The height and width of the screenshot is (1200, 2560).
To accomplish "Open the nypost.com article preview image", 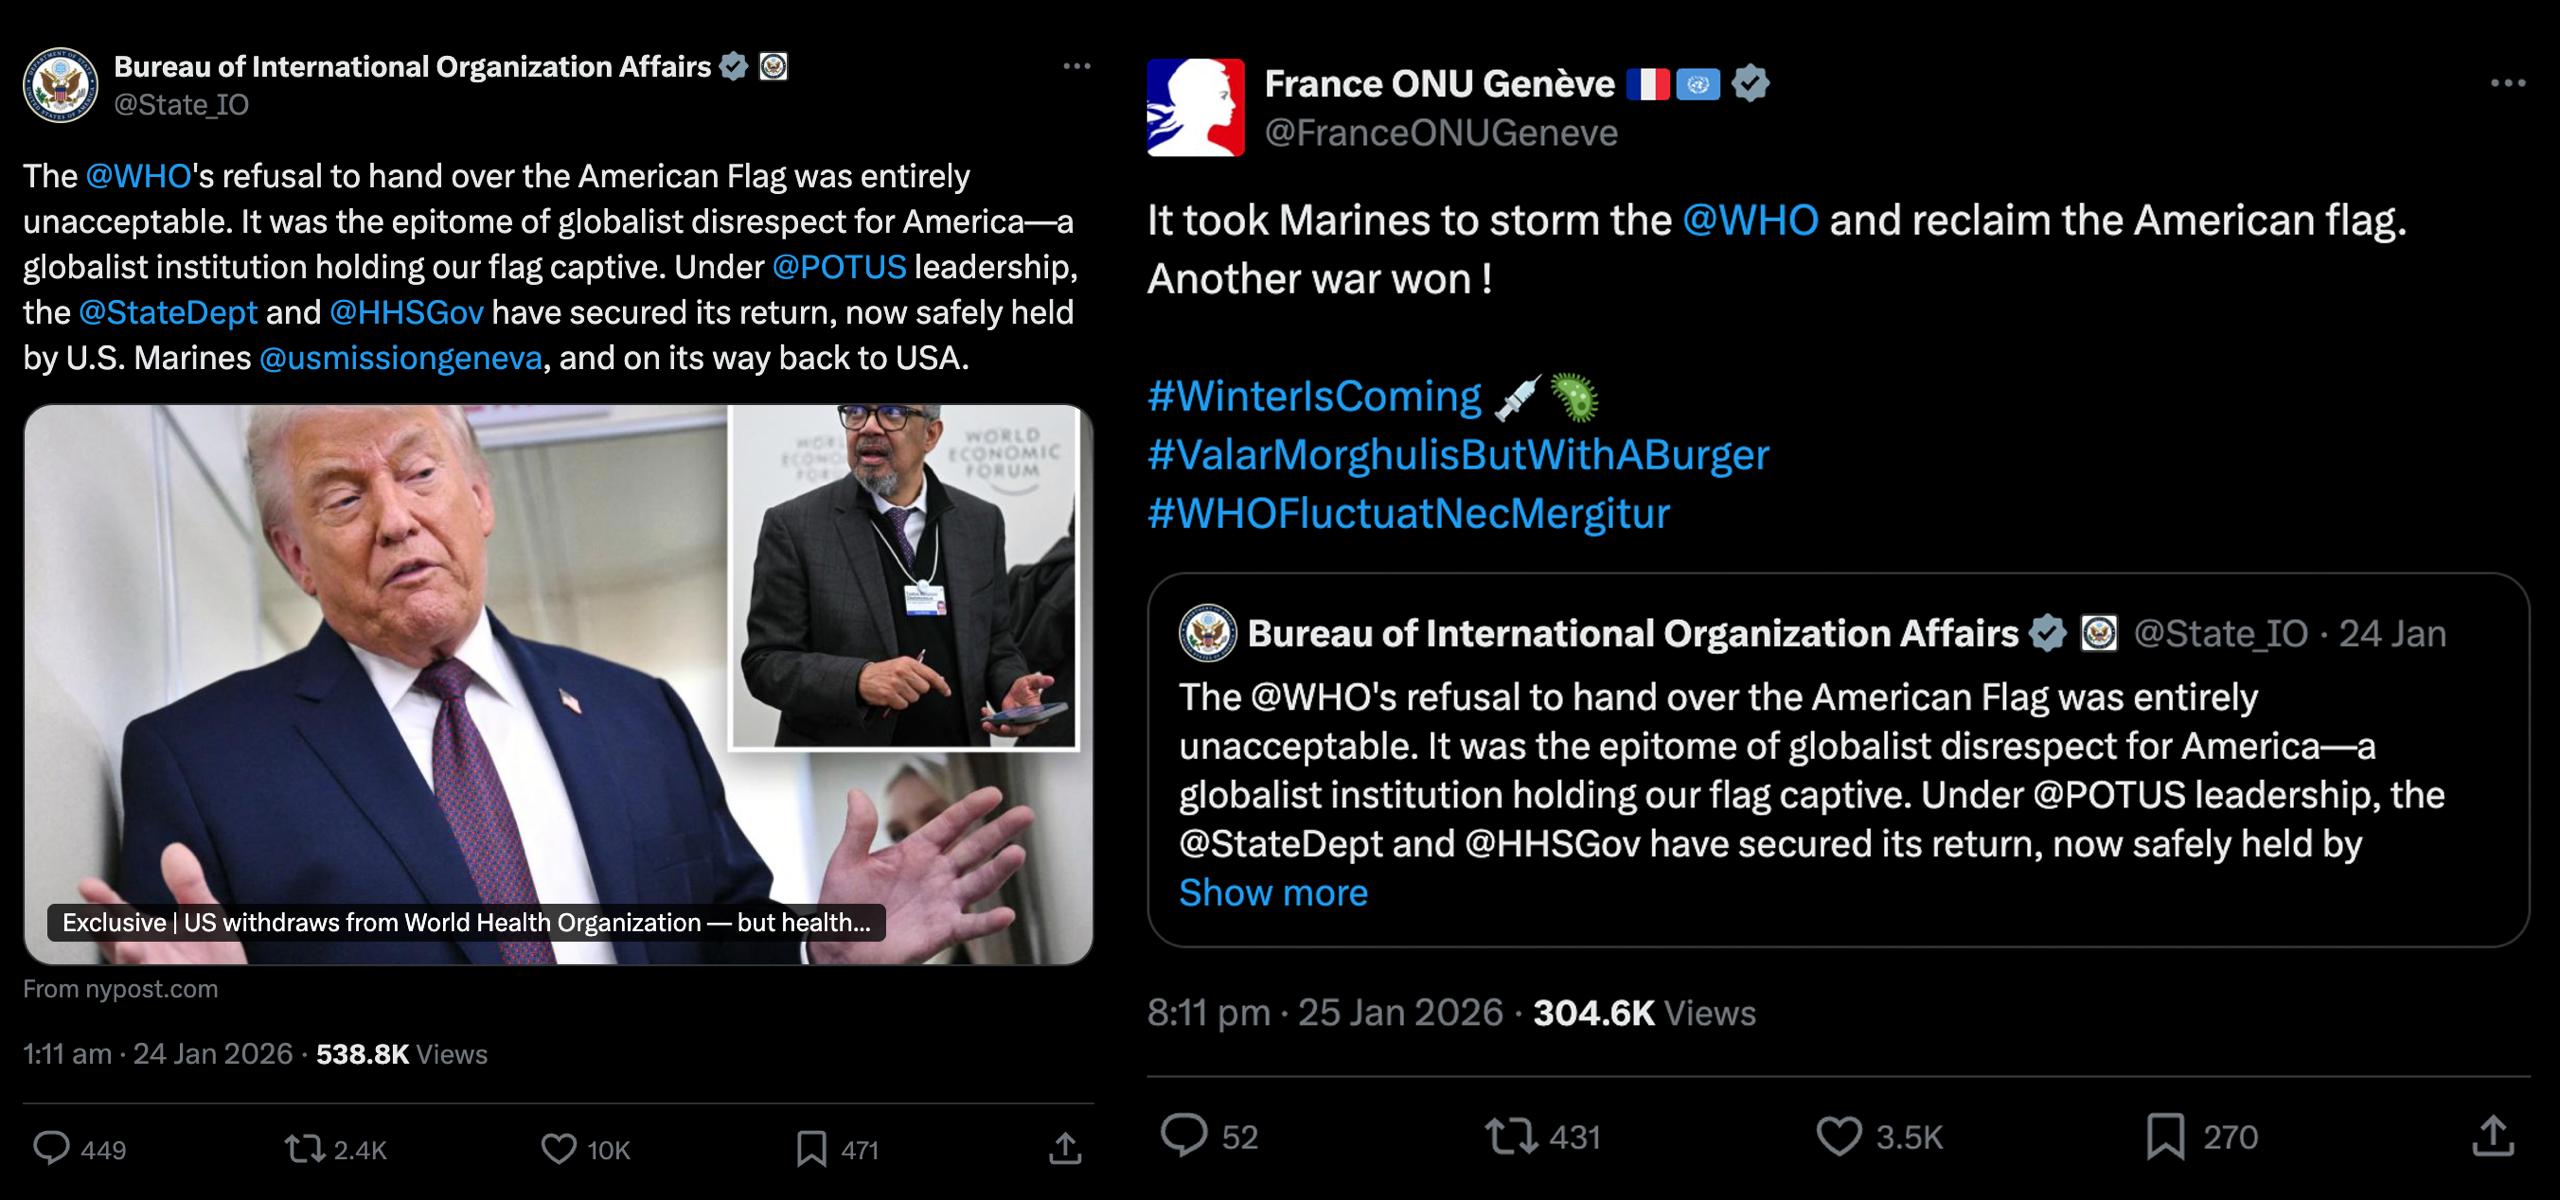I will click(558, 684).
